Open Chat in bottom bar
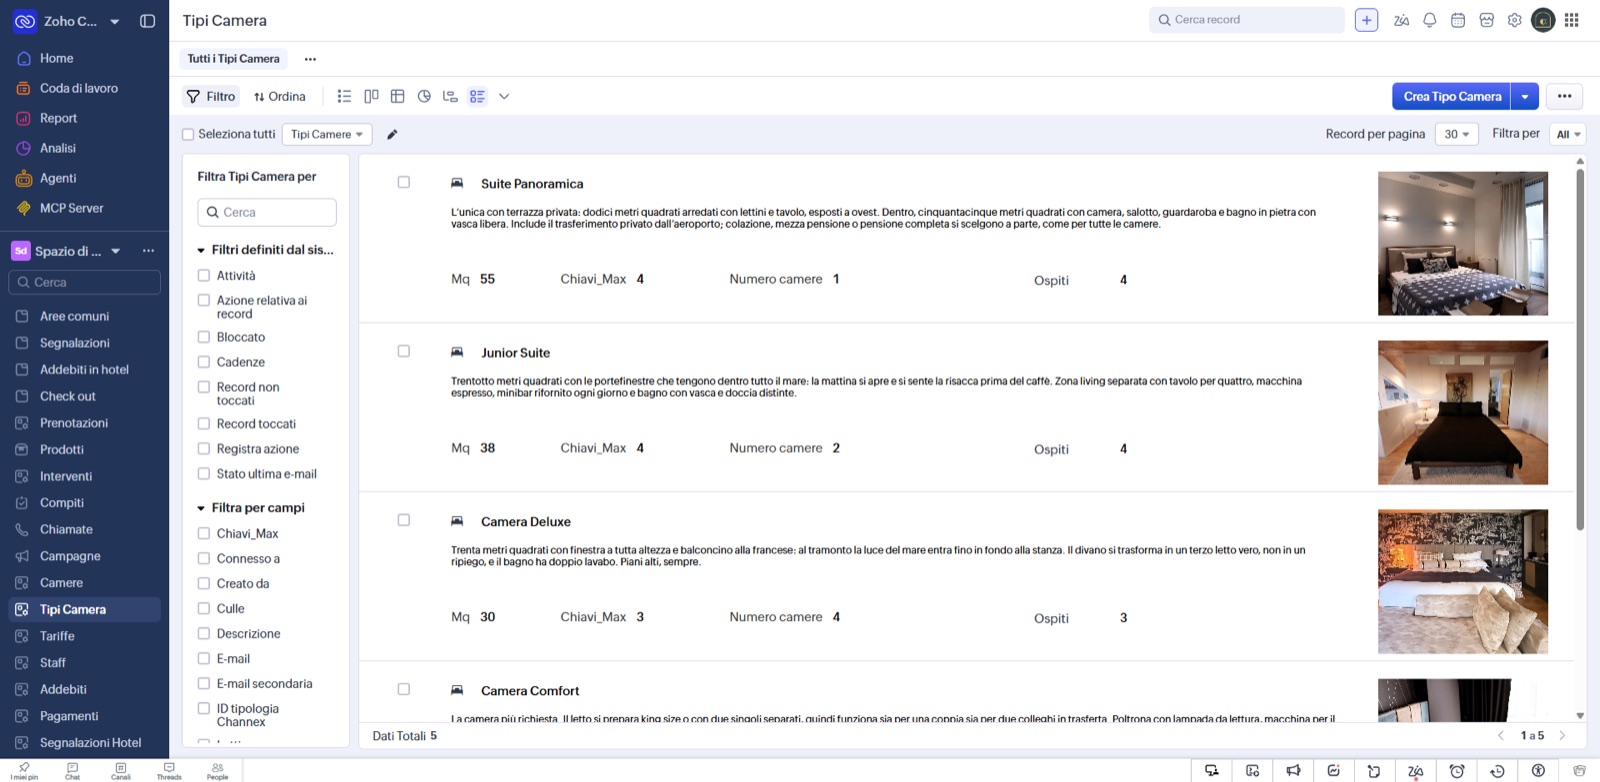1600x782 pixels. coord(72,771)
